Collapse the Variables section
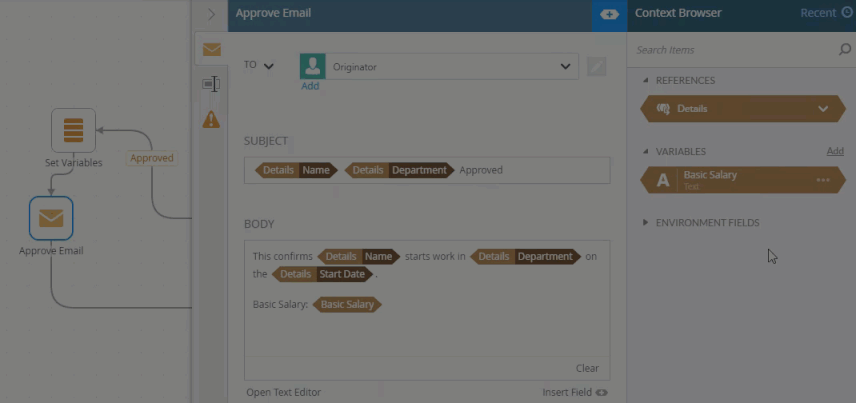The image size is (856, 403). click(x=646, y=151)
